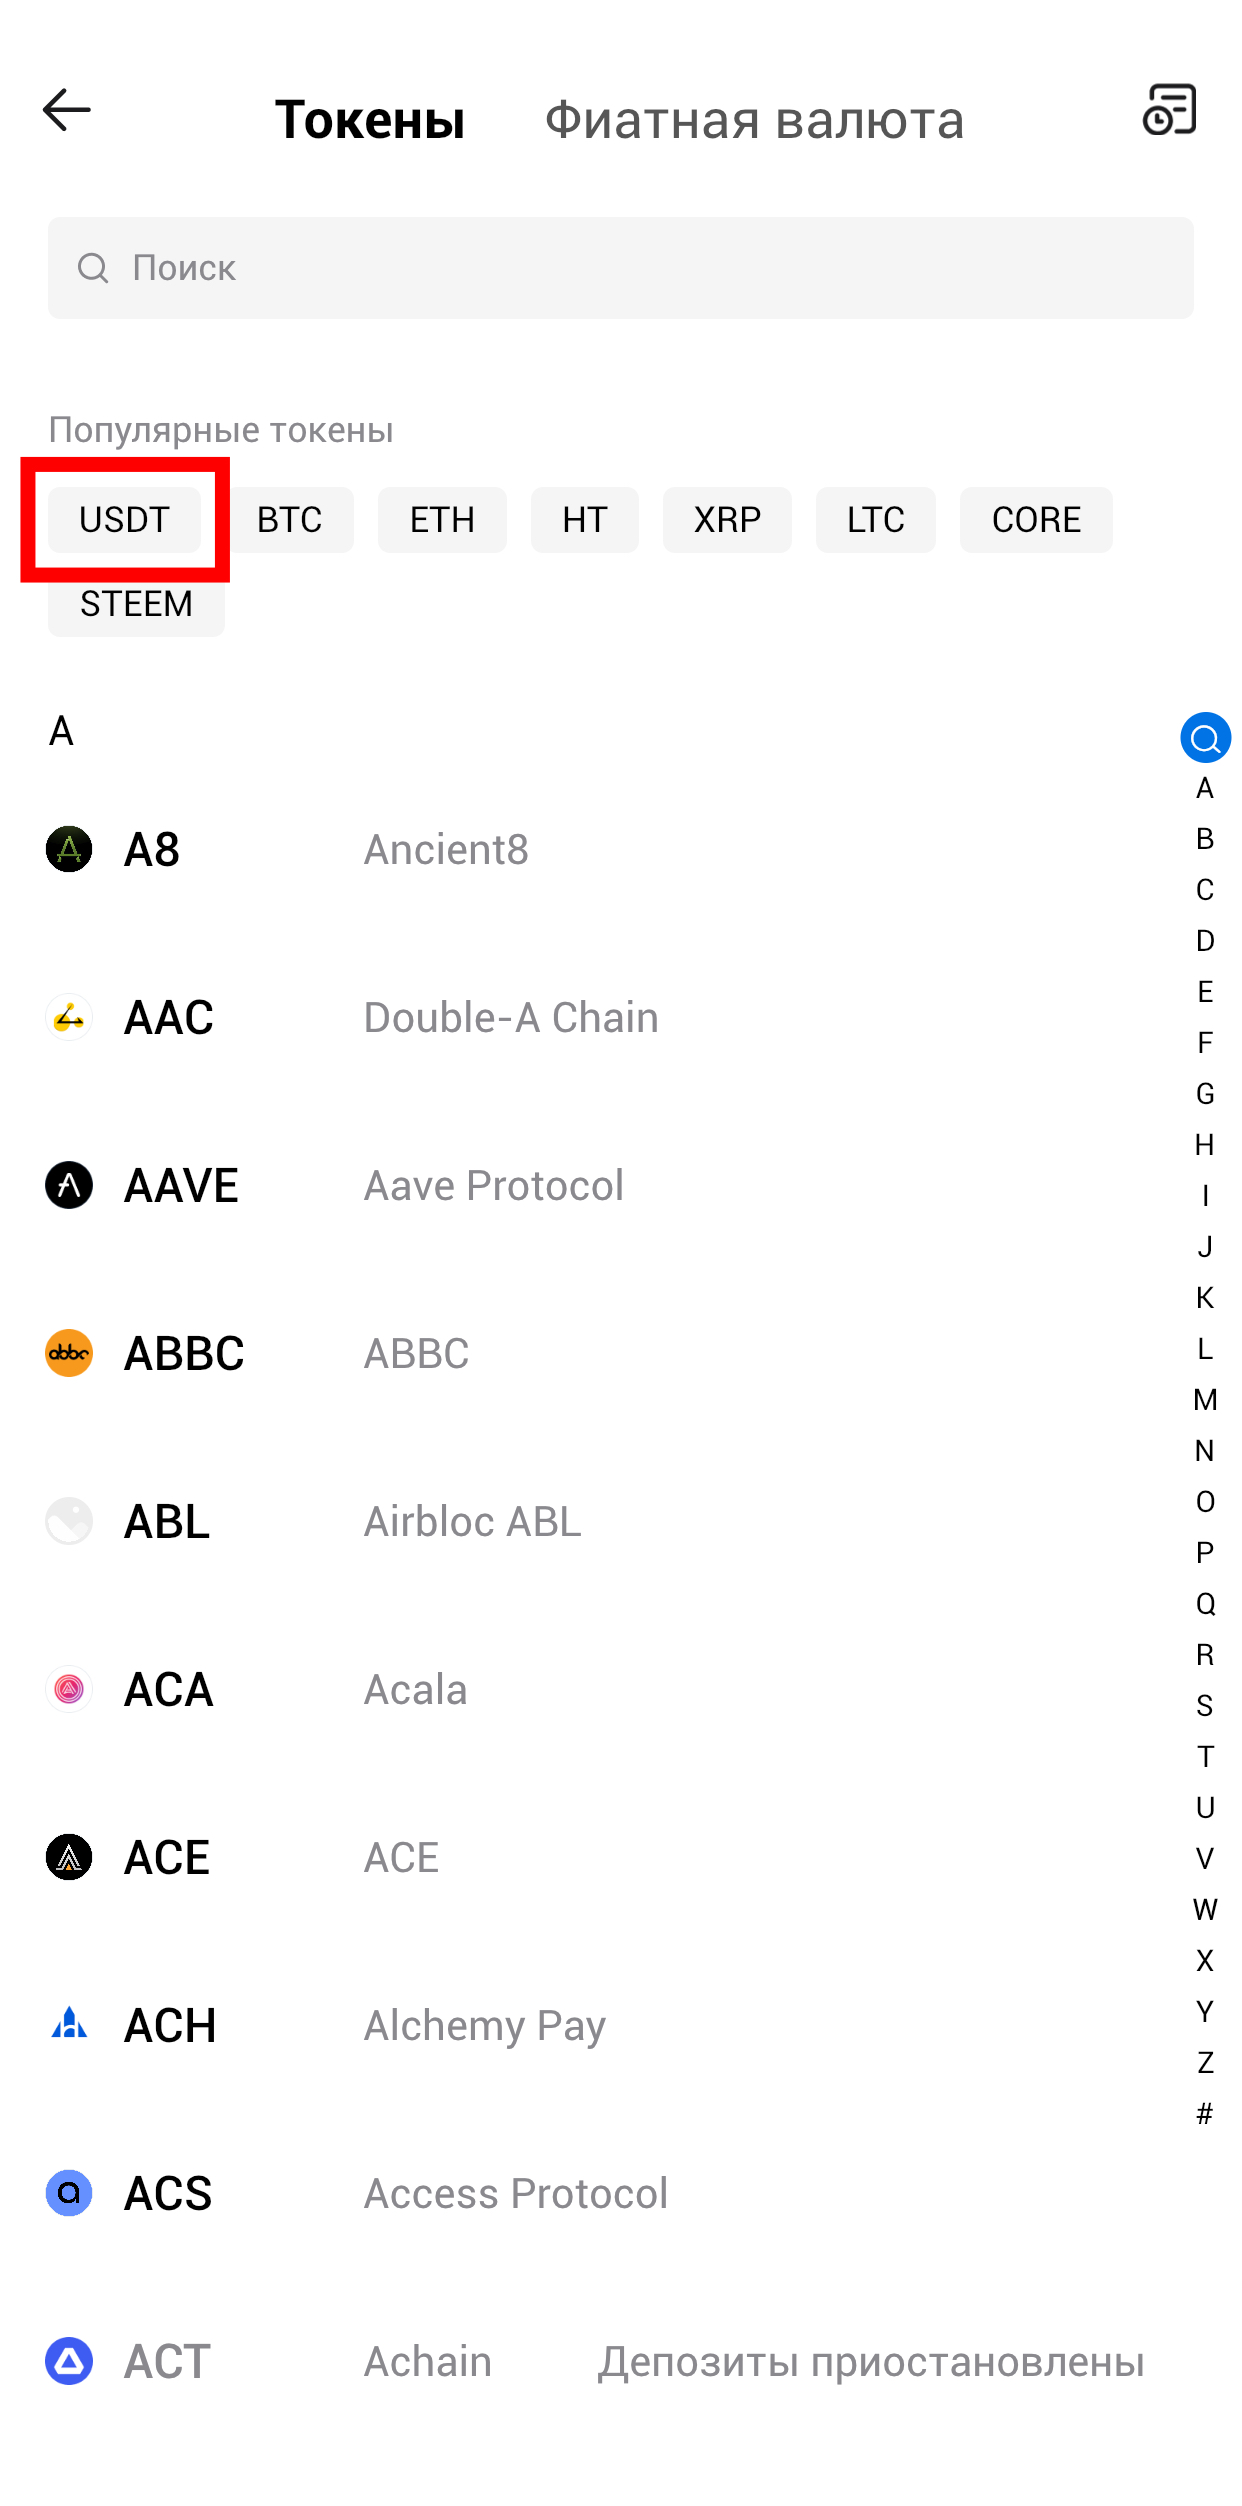The image size is (1242, 2506).
Task: Pick the STEEM popular token chip
Action: click(136, 604)
